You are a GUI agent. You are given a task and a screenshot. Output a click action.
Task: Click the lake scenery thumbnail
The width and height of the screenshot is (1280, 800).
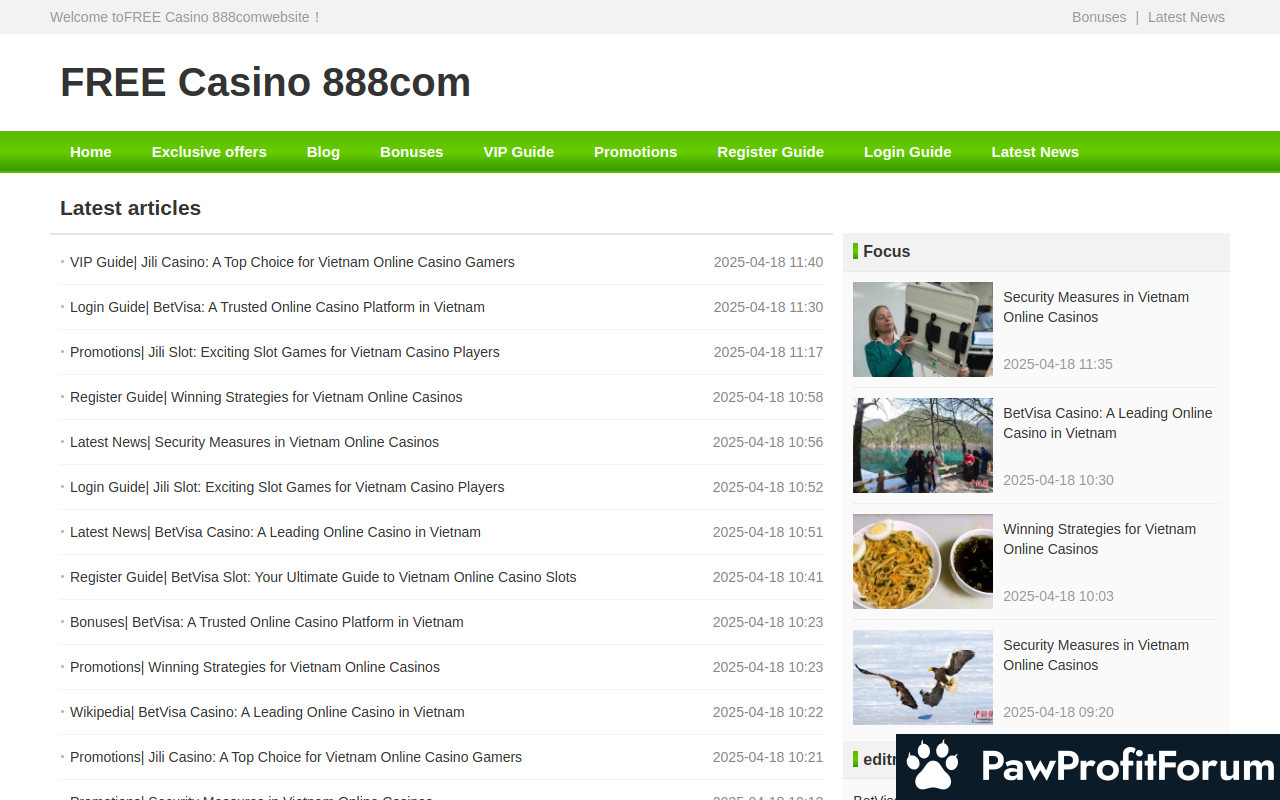pyautogui.click(x=923, y=445)
